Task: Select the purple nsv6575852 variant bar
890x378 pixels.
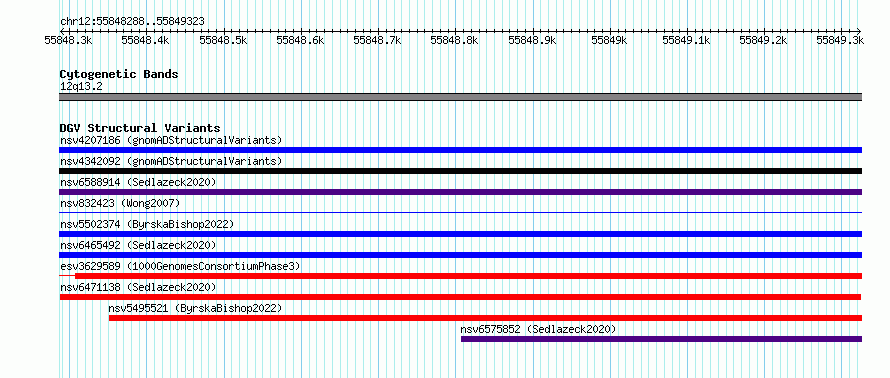Action: [x=661, y=339]
